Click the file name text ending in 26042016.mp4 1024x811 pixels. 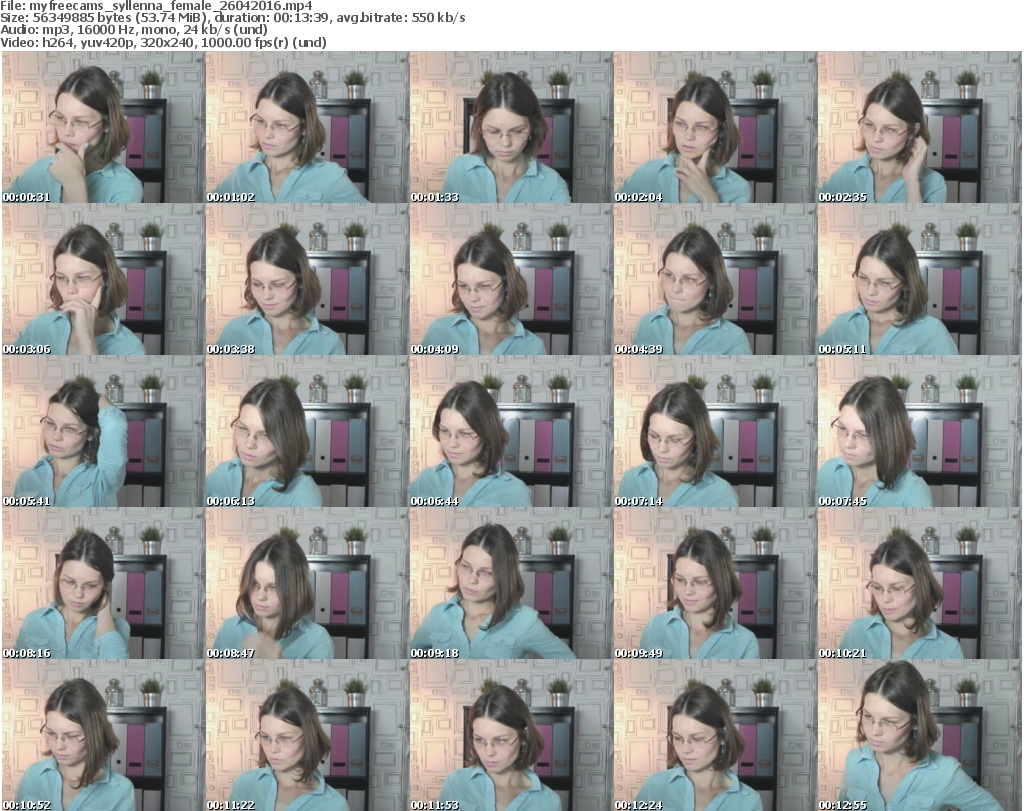point(170,6)
